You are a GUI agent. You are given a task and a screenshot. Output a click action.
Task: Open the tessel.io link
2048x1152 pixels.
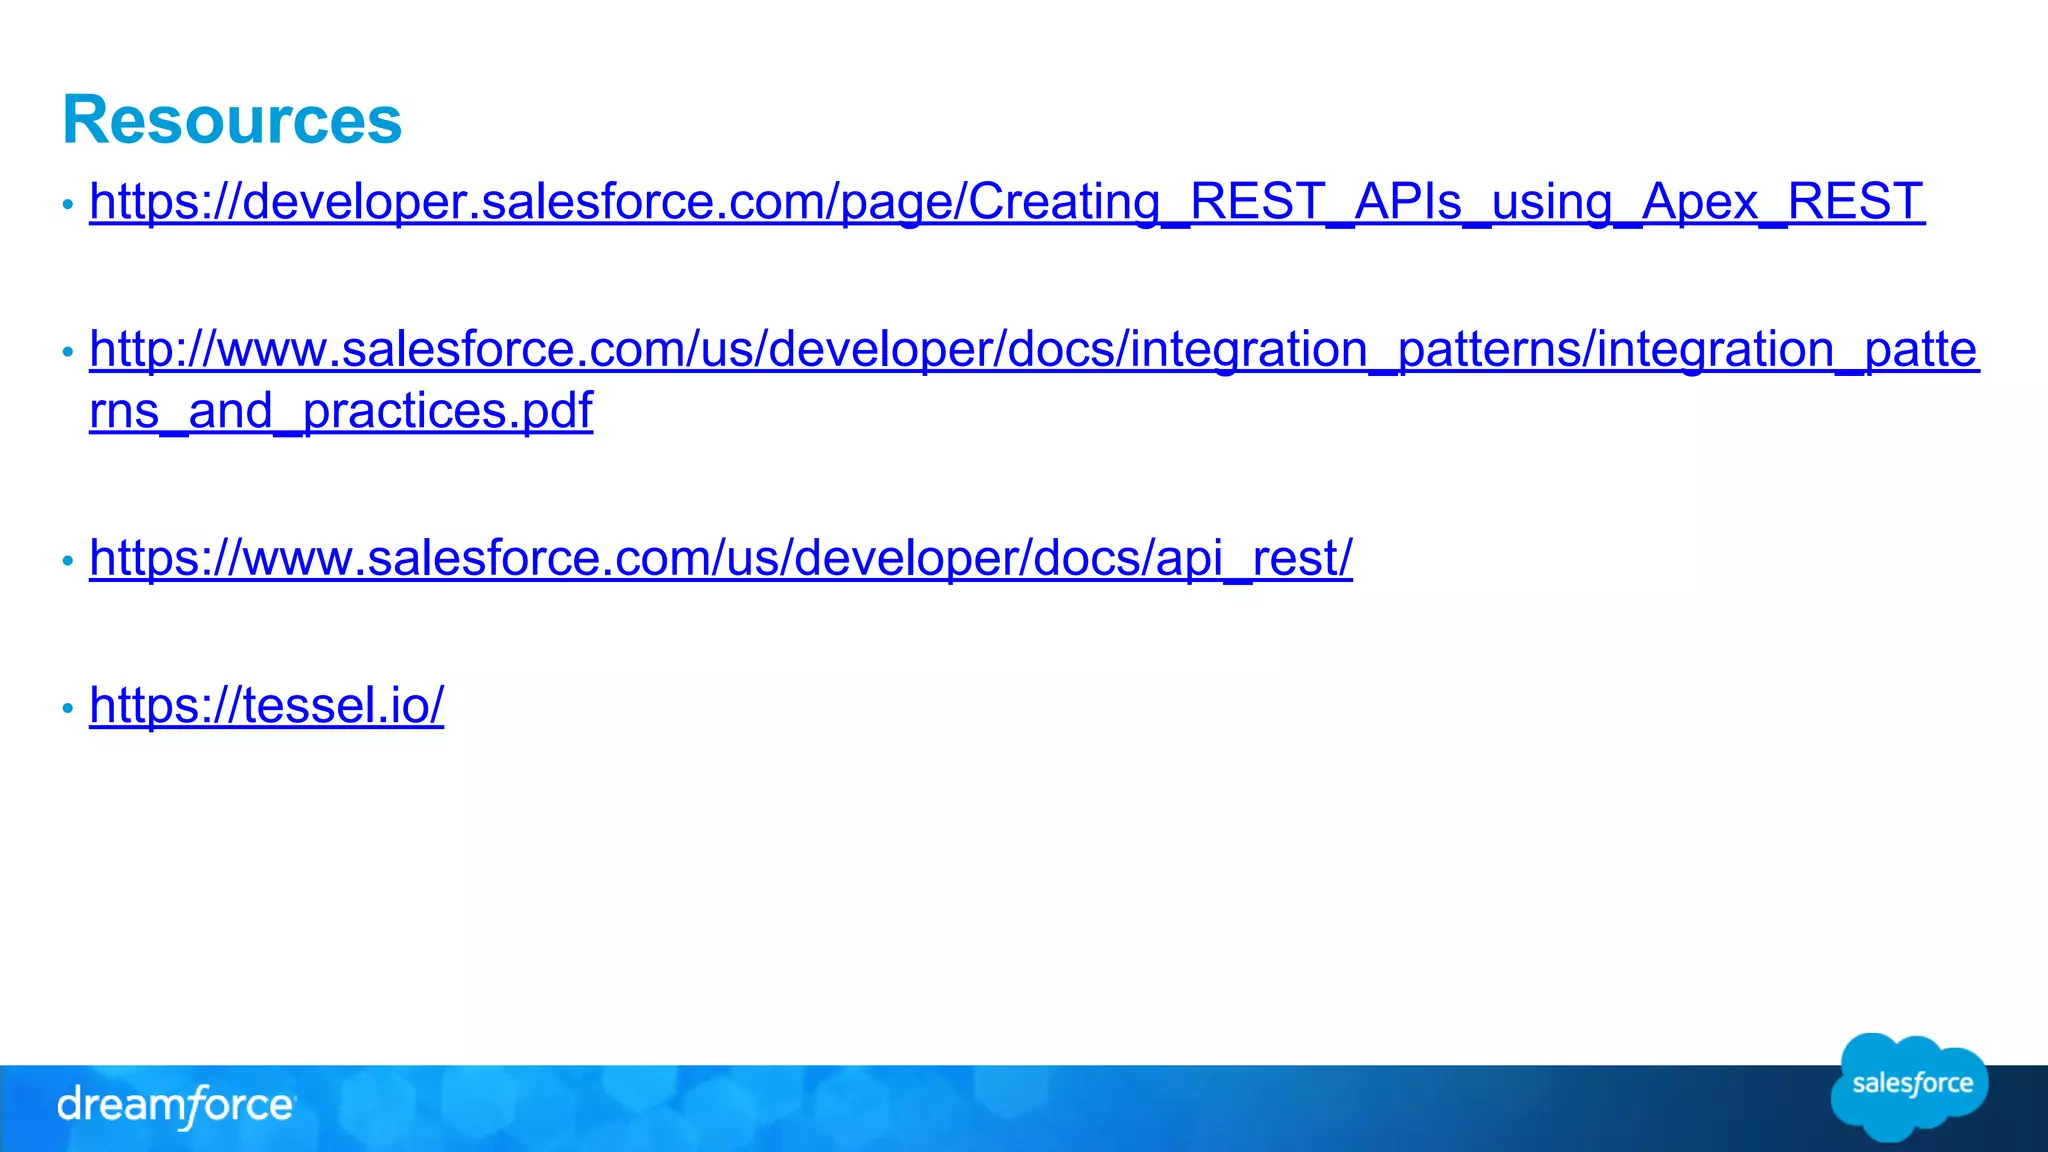[x=266, y=705]
